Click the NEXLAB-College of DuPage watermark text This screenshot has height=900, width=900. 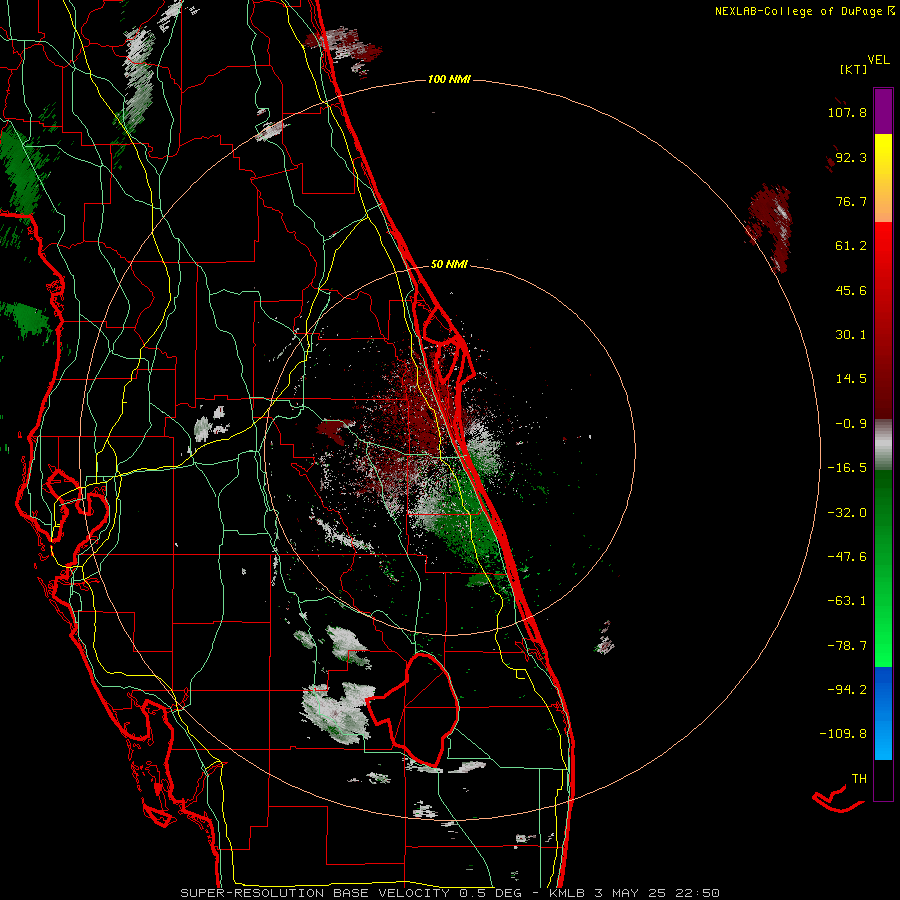coord(804,11)
